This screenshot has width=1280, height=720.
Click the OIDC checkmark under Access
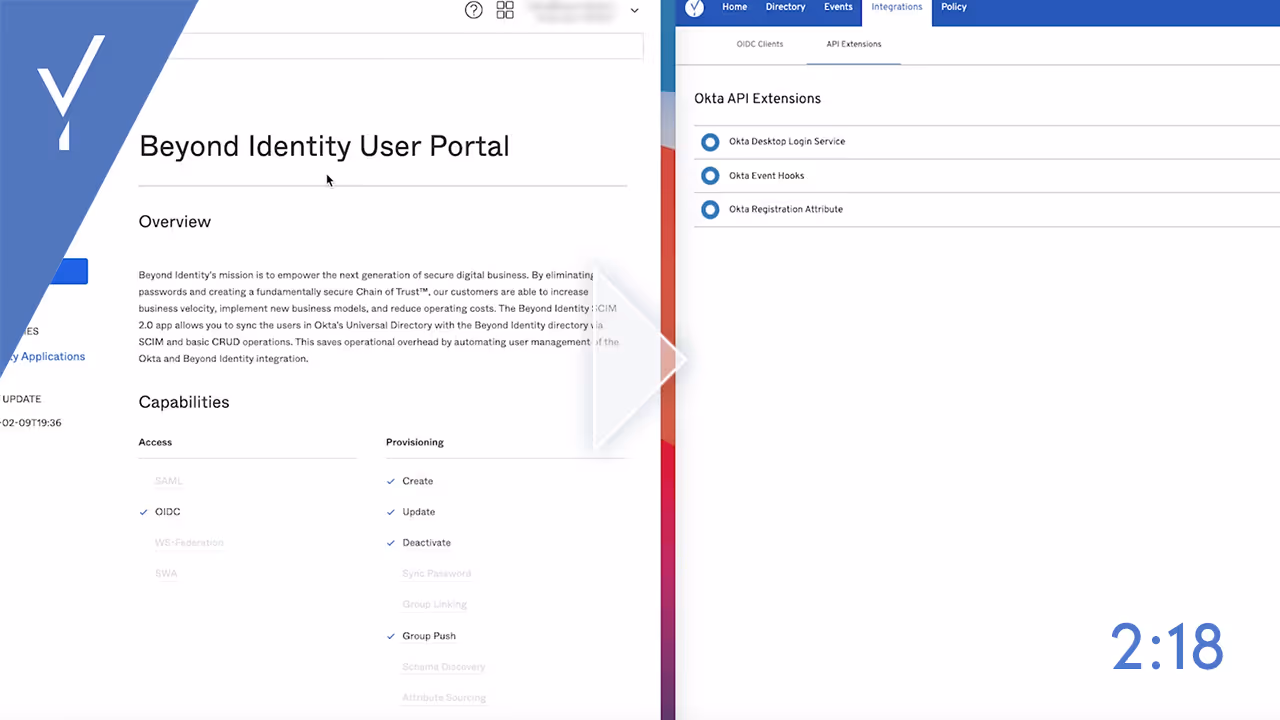pos(144,511)
